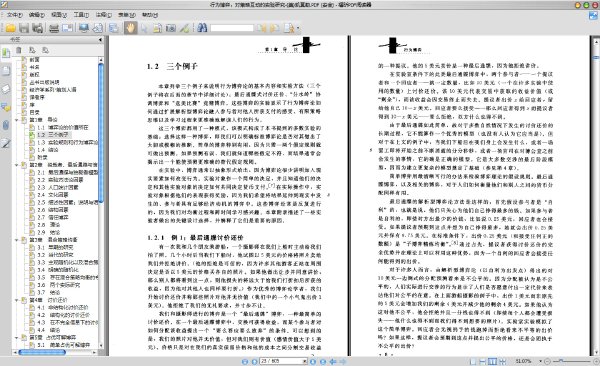Select the typewriter annotation tool
The height and width of the screenshot is (366, 600).
pyautogui.click(x=184, y=28)
